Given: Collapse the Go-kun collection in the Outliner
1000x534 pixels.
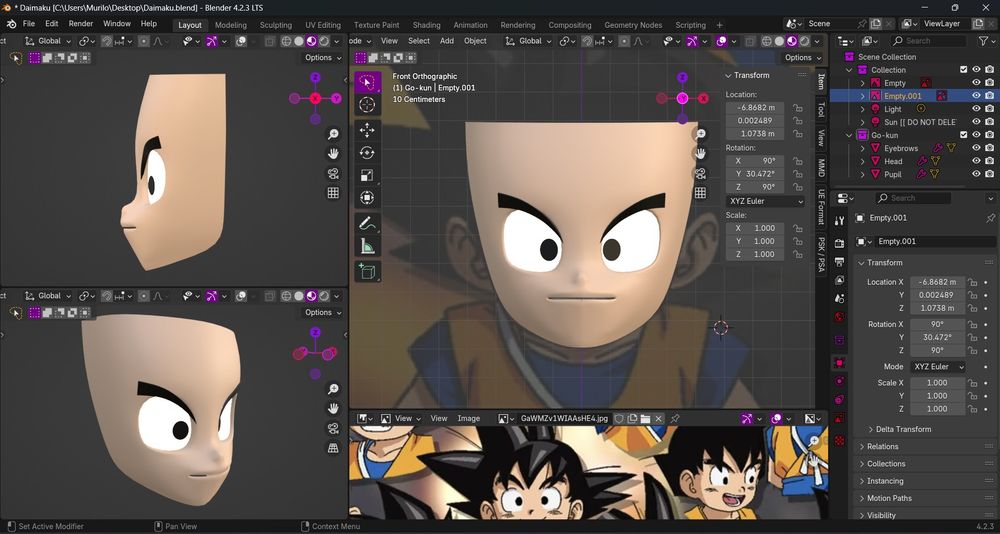Looking at the screenshot, I should click(849, 135).
